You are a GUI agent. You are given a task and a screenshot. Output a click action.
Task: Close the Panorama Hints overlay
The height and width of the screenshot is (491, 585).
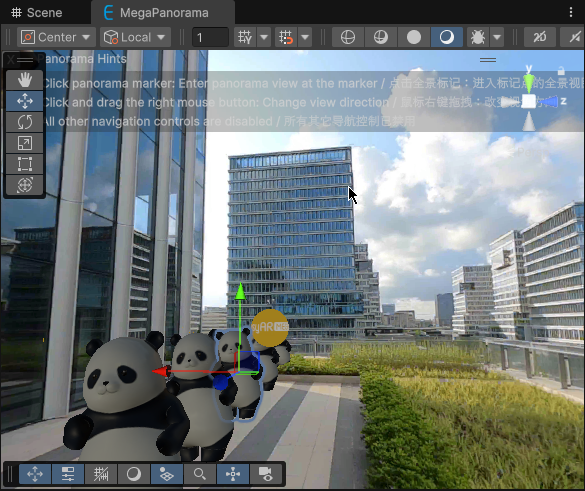tap(10, 59)
